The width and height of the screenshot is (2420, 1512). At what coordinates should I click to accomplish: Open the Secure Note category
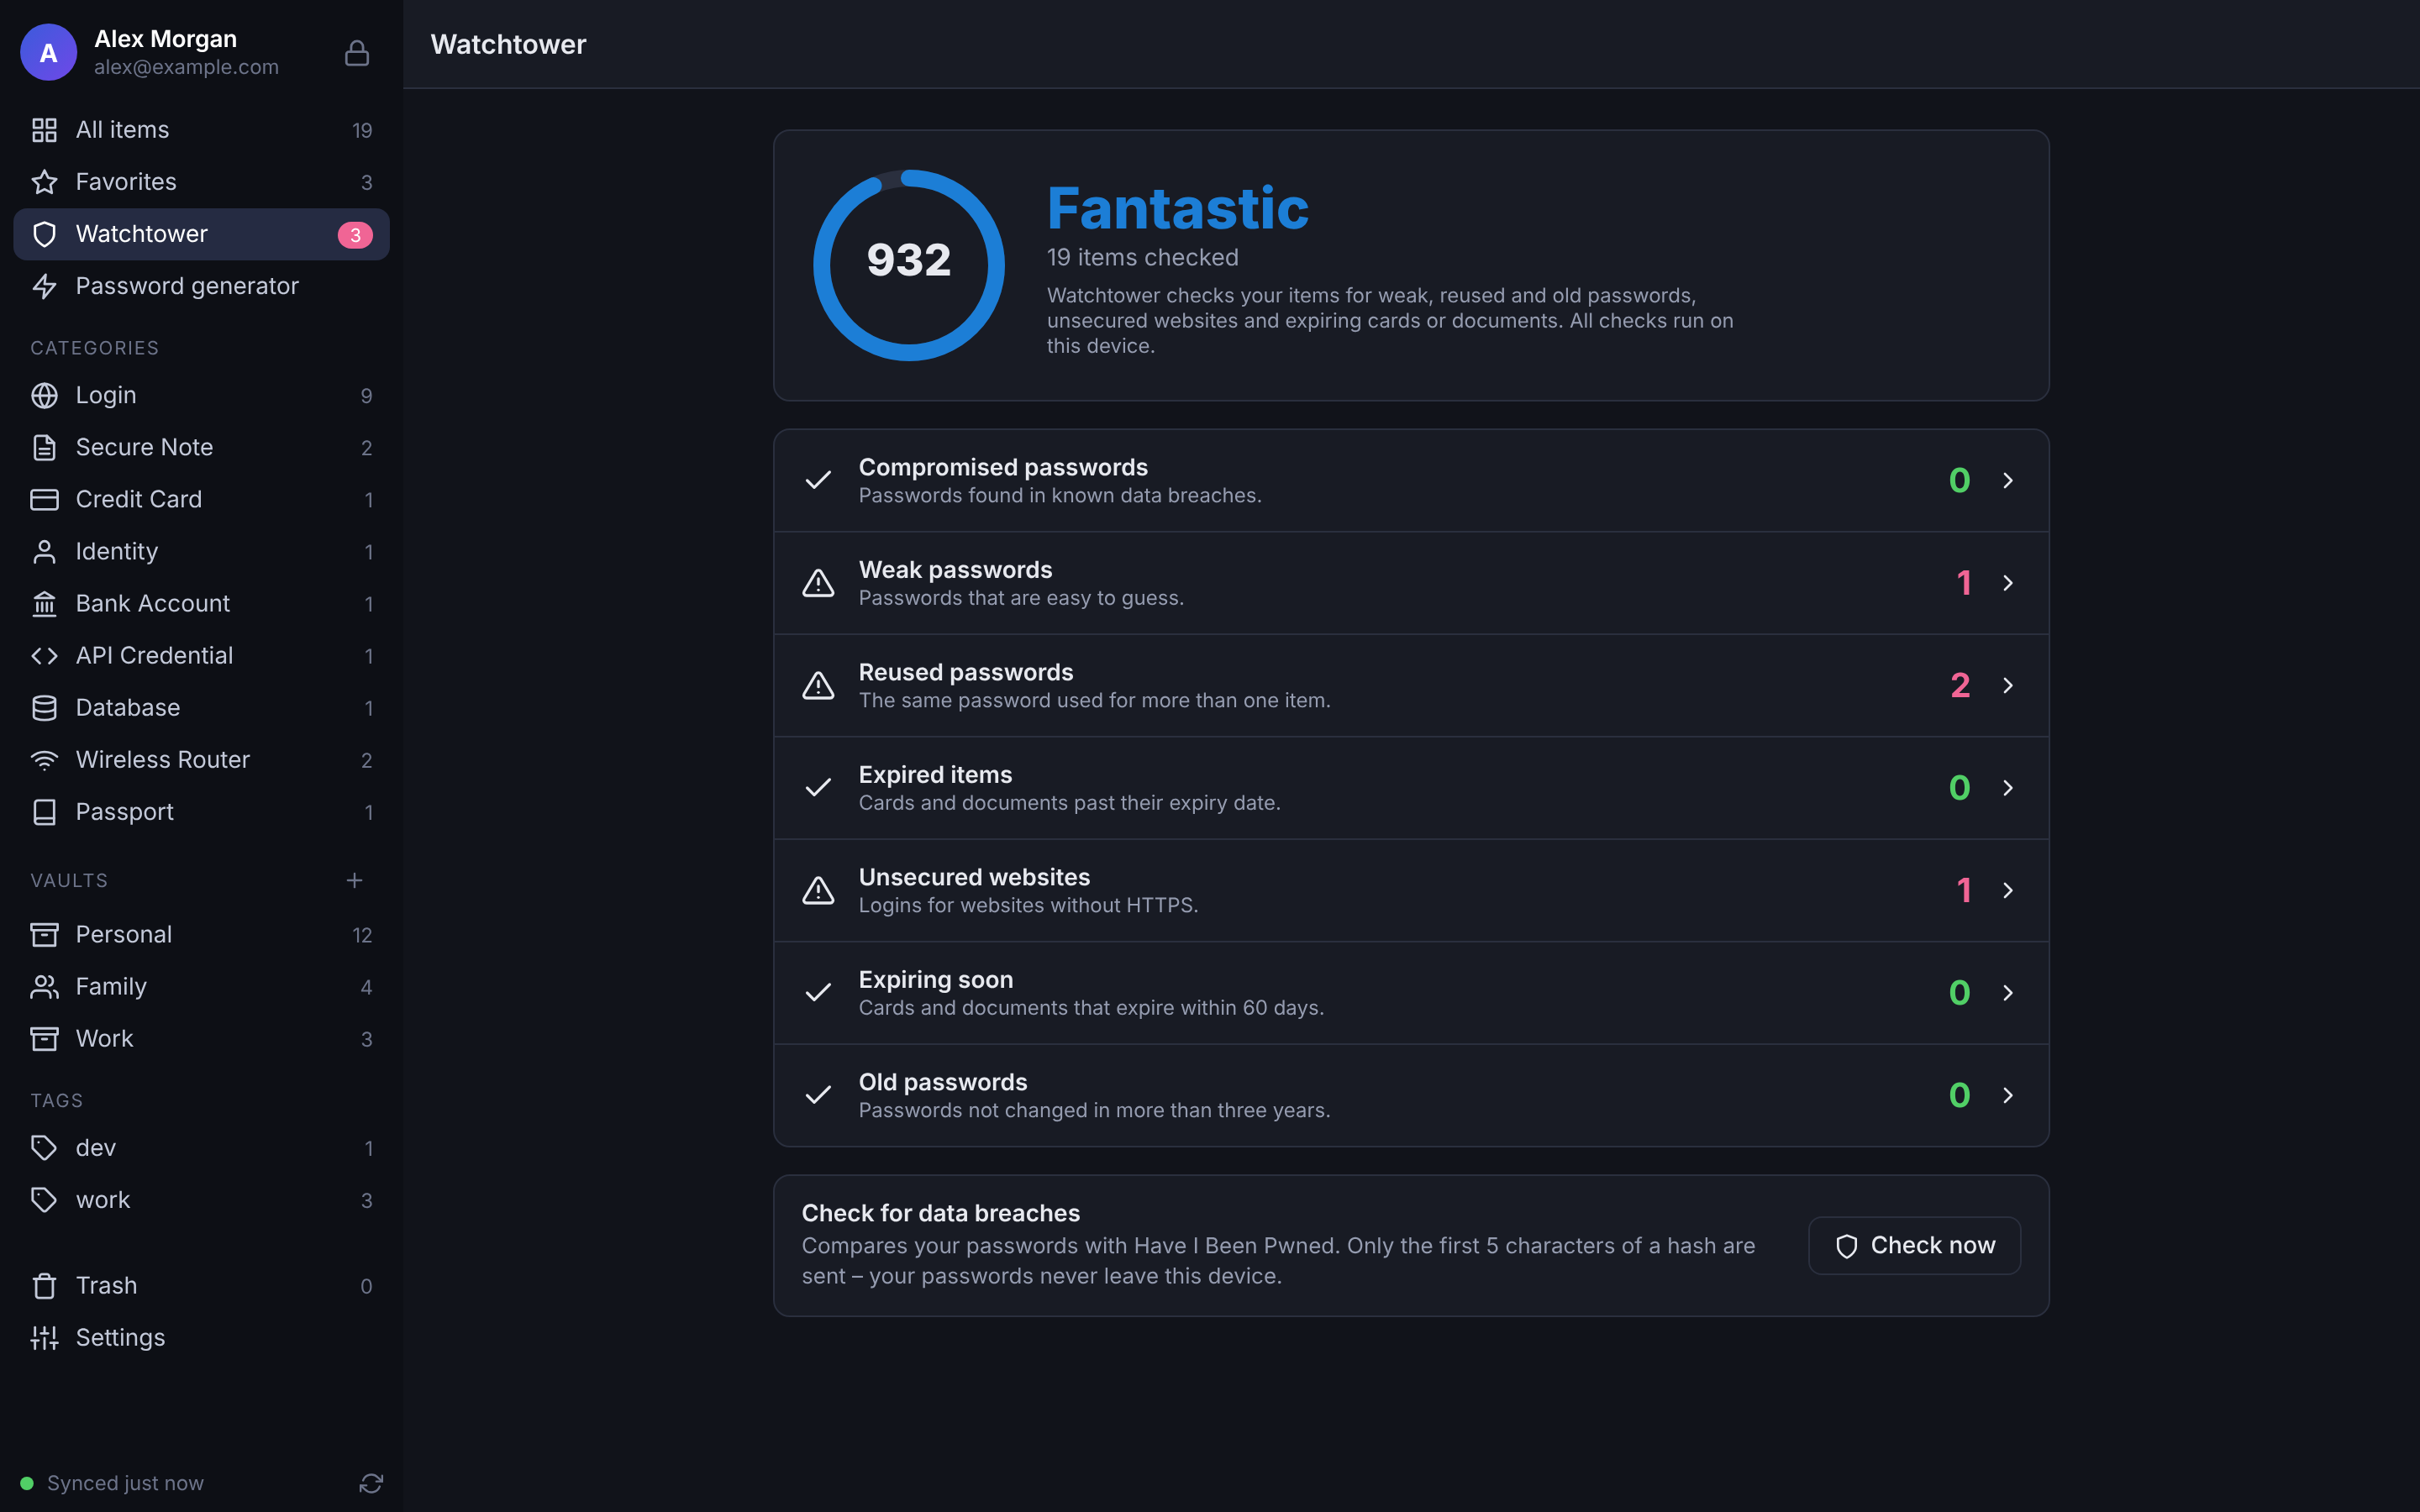tap(201, 447)
